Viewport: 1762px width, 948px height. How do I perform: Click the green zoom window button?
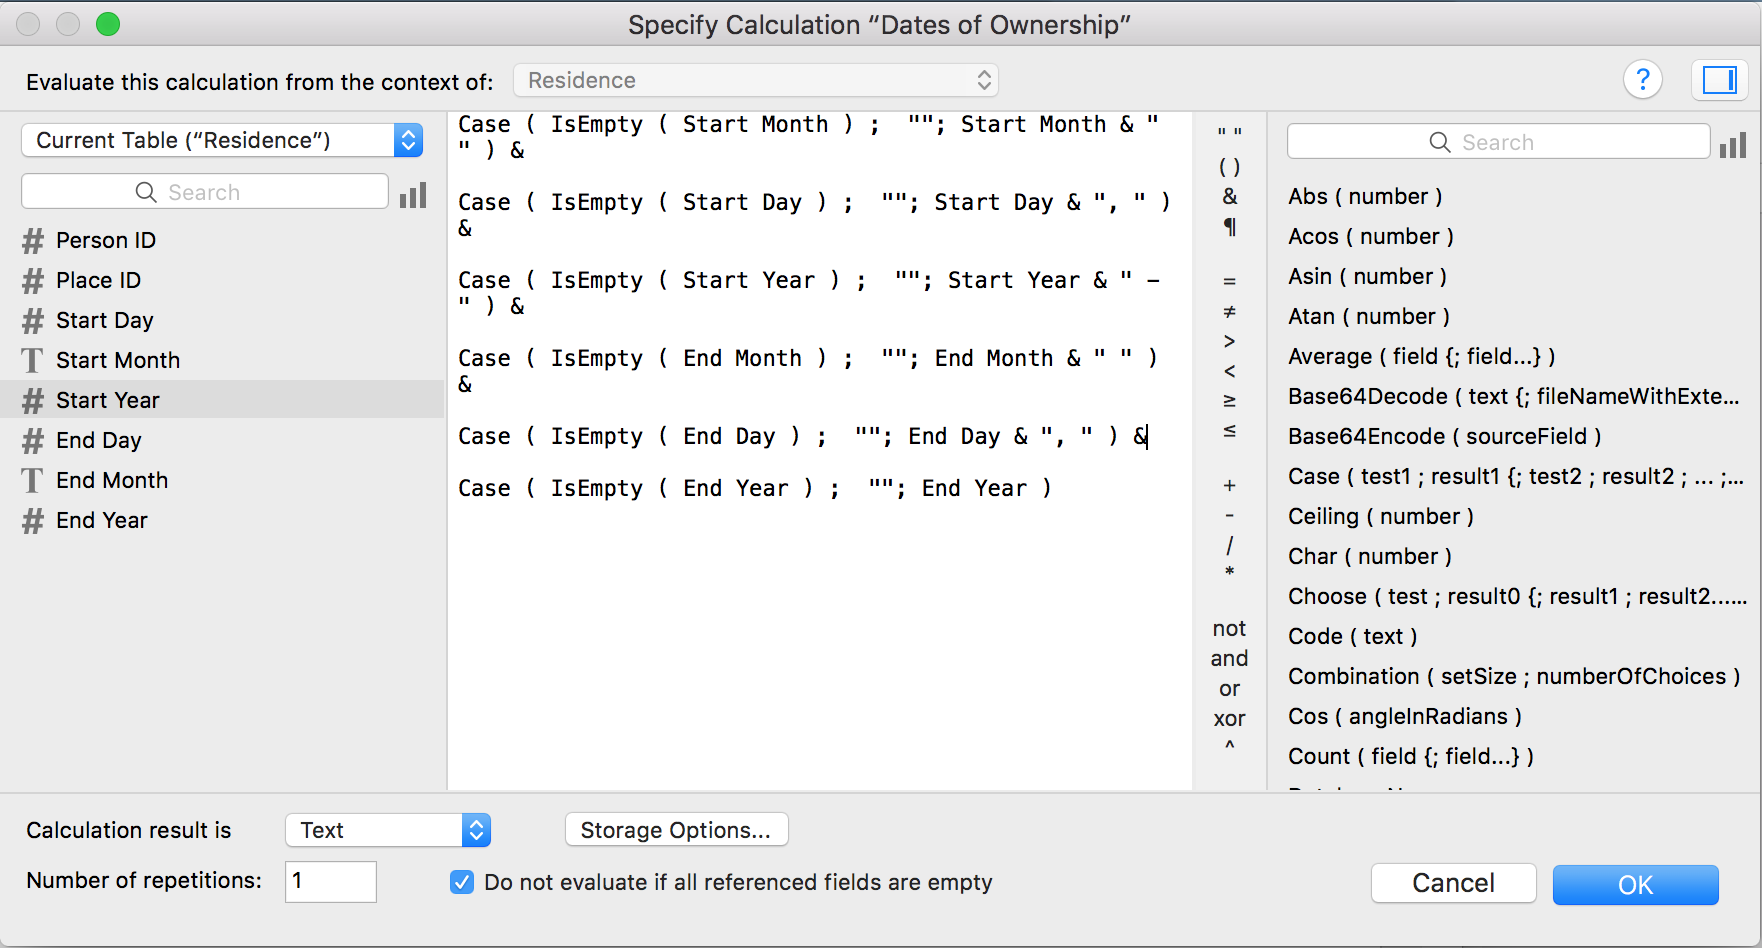click(x=108, y=24)
